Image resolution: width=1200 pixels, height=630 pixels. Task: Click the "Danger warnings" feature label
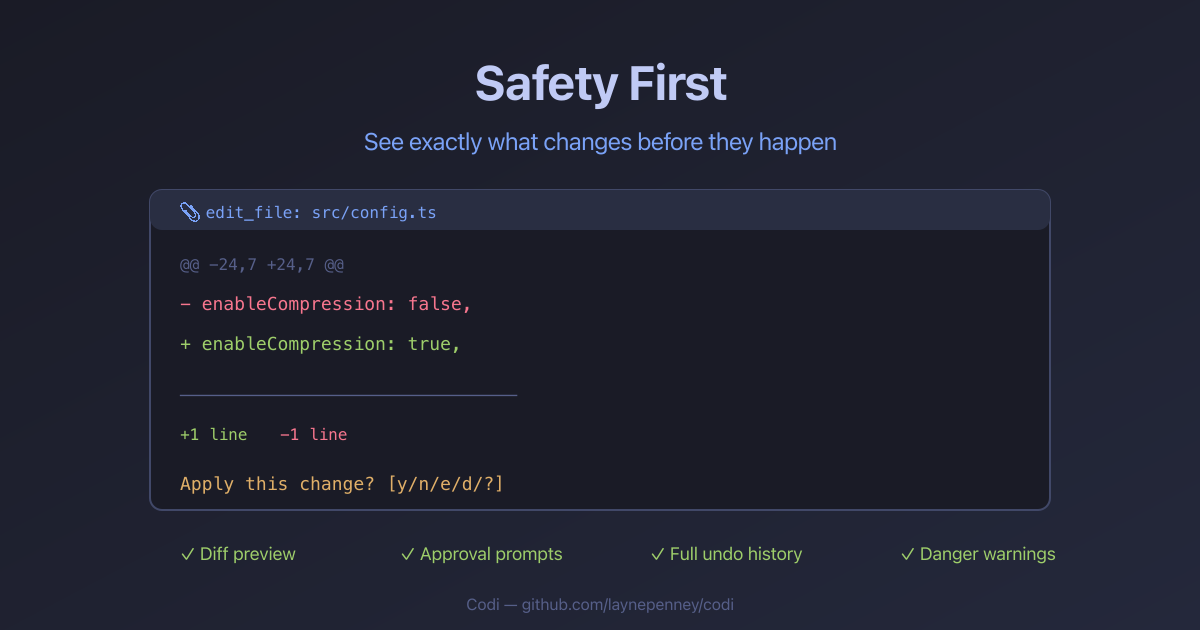[987, 554]
